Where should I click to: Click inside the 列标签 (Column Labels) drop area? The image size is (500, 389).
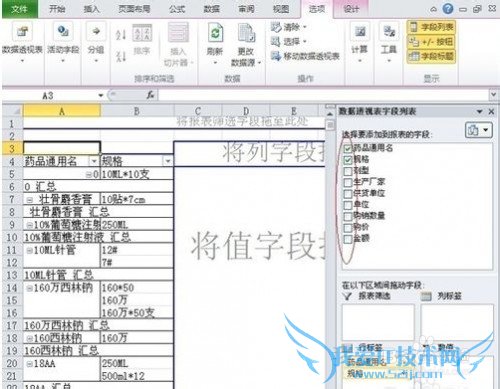pyautogui.click(x=457, y=322)
